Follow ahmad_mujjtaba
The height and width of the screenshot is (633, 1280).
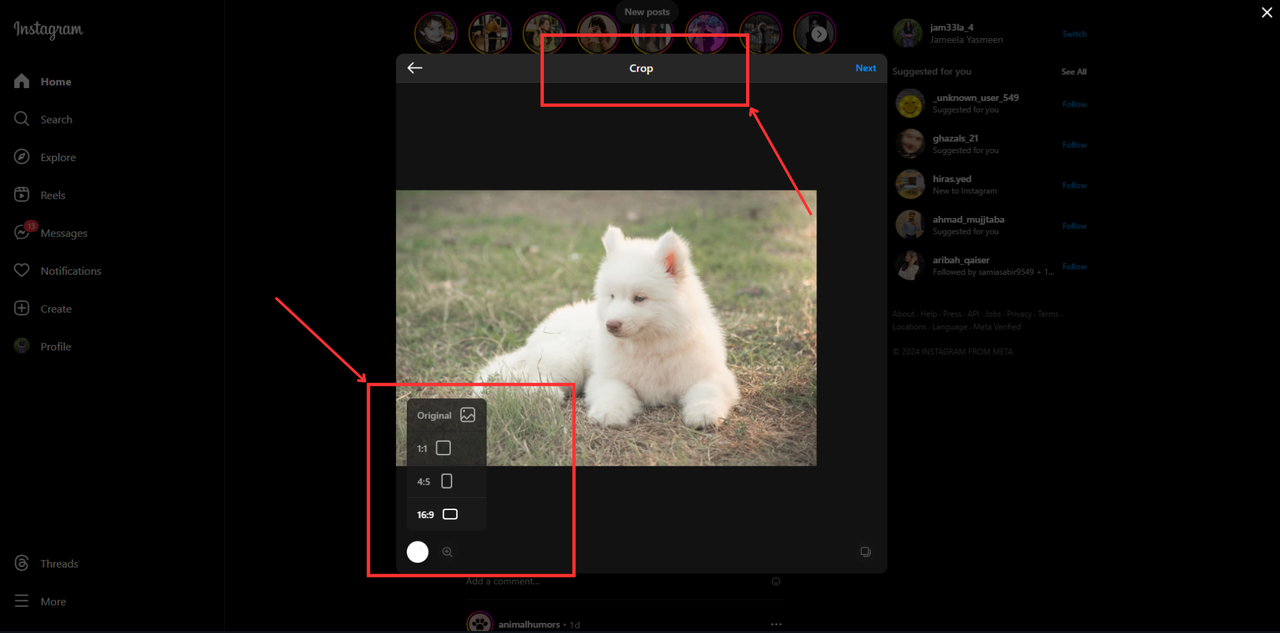[1074, 226]
